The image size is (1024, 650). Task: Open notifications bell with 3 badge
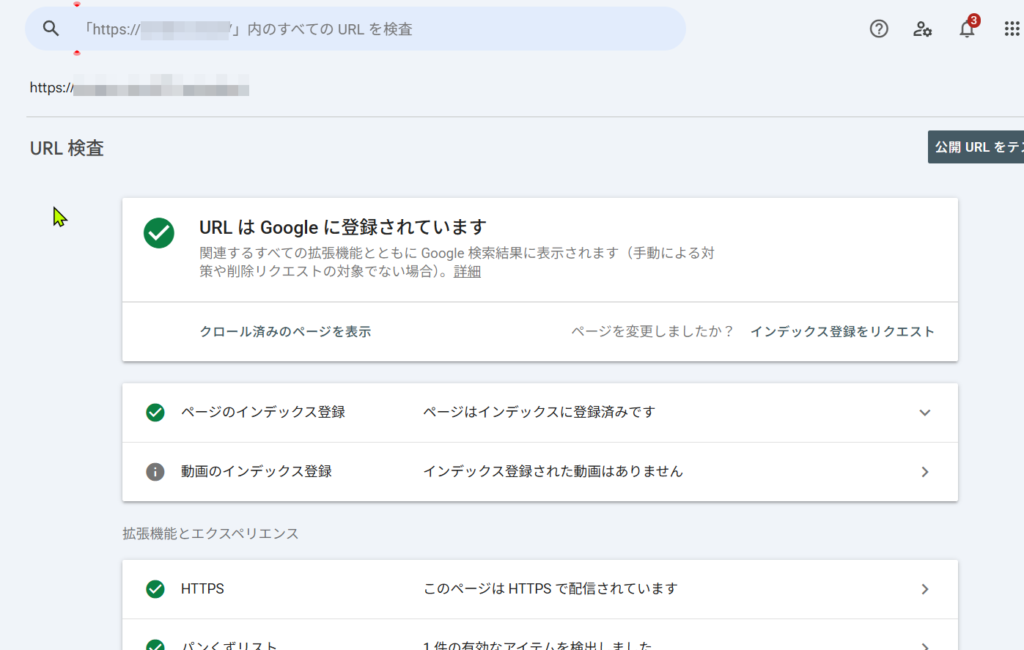[x=967, y=28]
